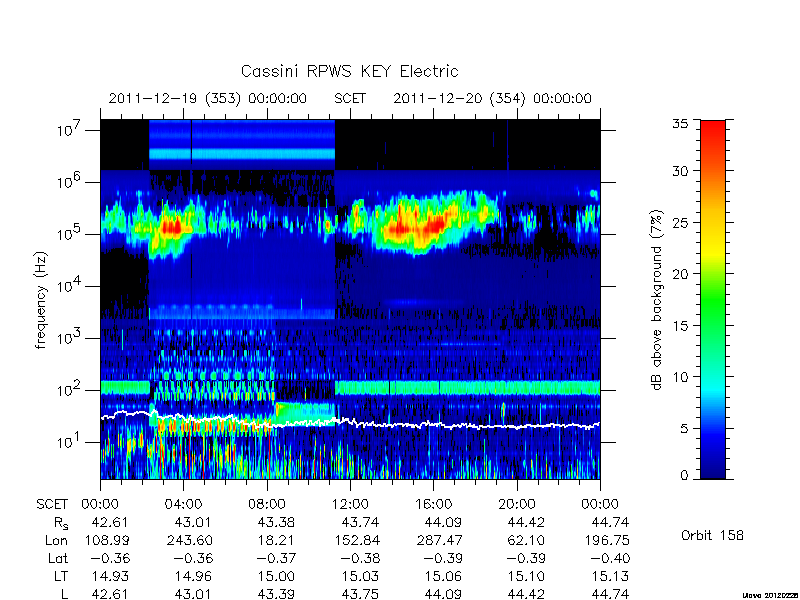
Task: Click the longitude value 152.84
Action: coord(357,540)
